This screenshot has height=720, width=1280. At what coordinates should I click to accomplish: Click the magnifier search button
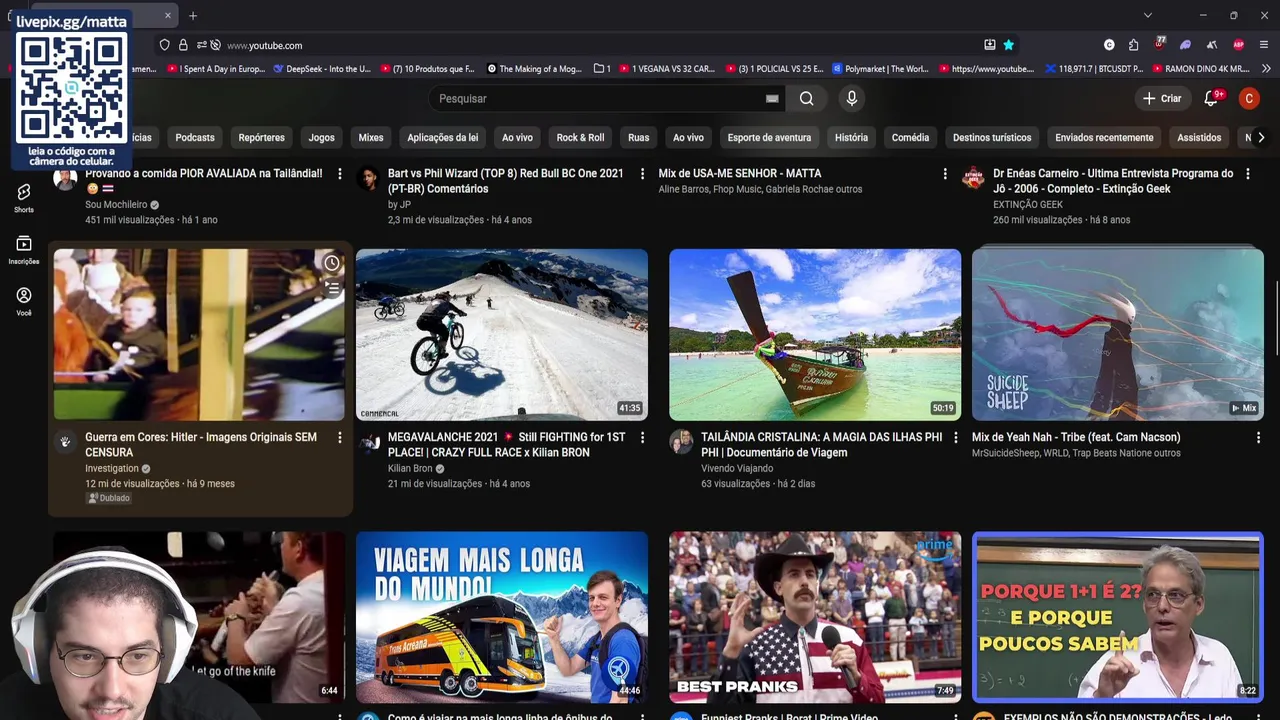pyautogui.click(x=806, y=98)
